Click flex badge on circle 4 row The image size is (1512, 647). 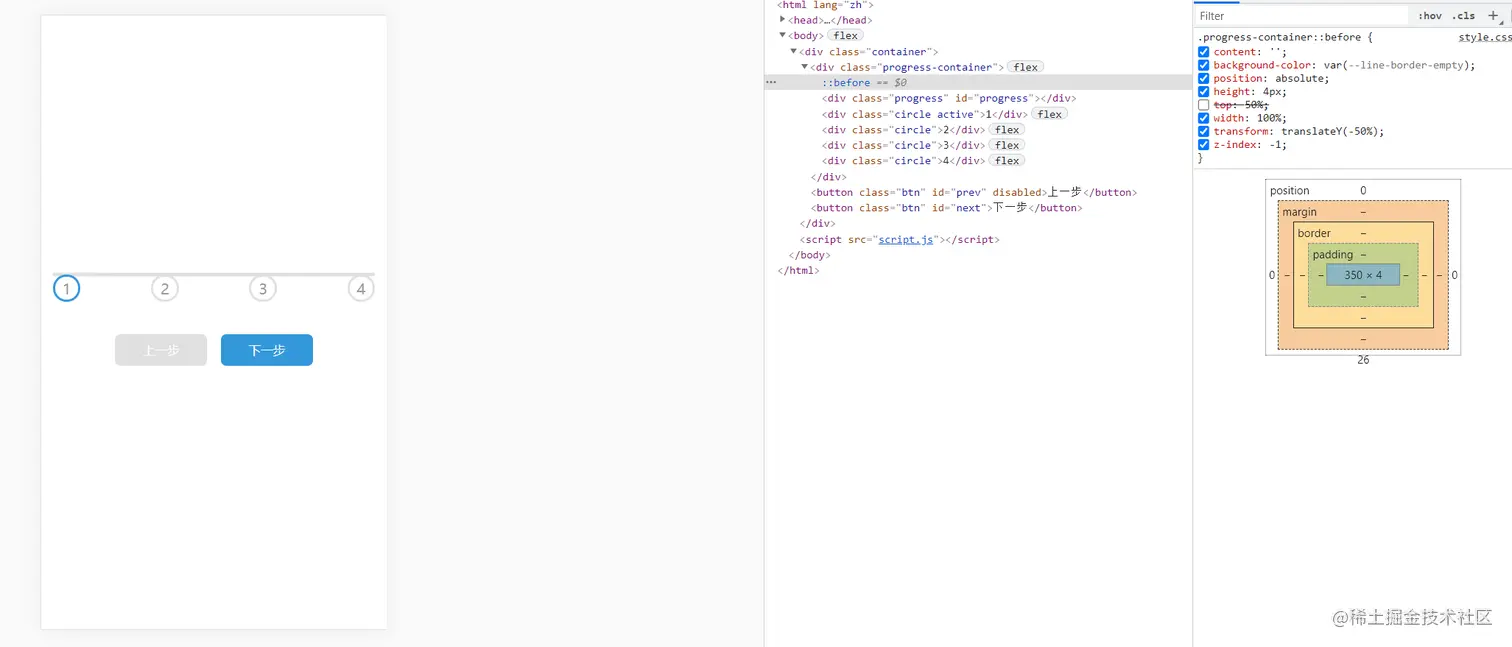[x=1007, y=161]
